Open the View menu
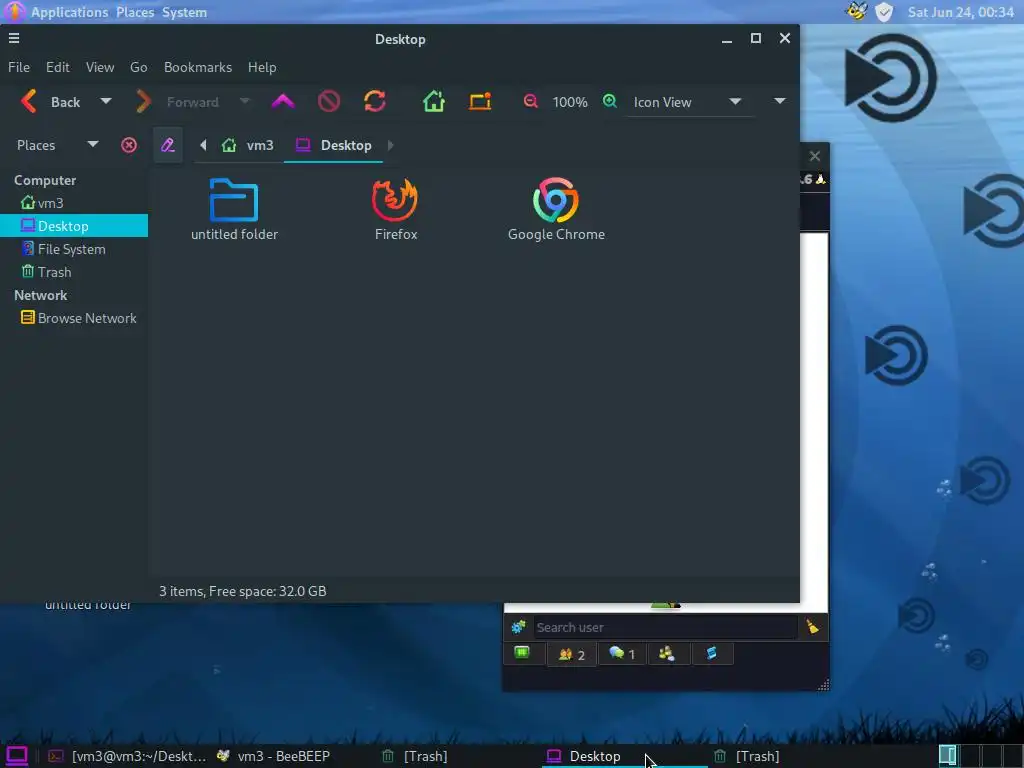Viewport: 1024px width, 768px height. click(100, 67)
